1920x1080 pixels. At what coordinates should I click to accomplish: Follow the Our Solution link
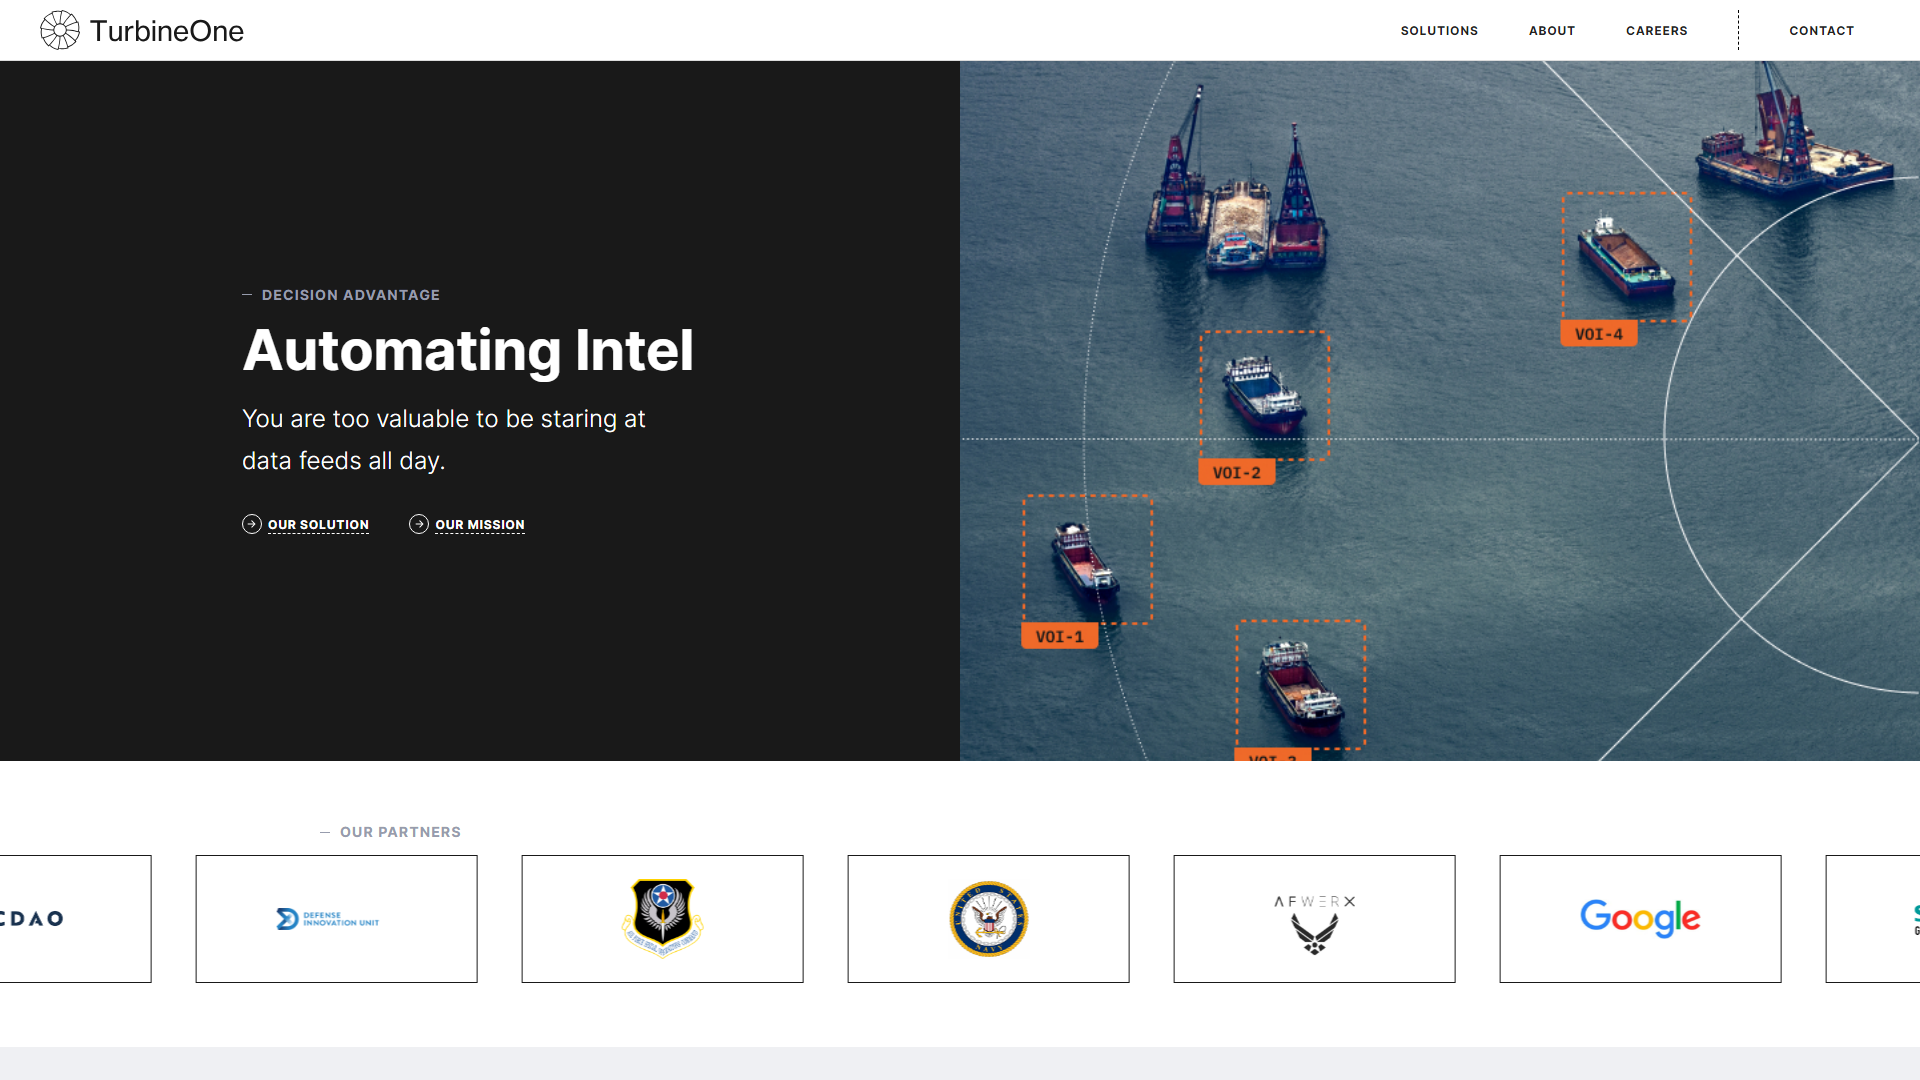point(318,525)
